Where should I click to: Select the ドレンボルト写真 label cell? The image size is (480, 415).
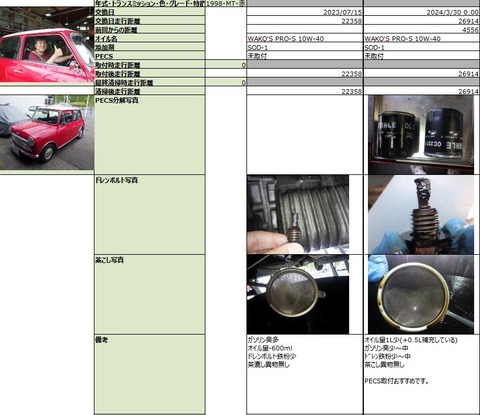[x=150, y=215]
